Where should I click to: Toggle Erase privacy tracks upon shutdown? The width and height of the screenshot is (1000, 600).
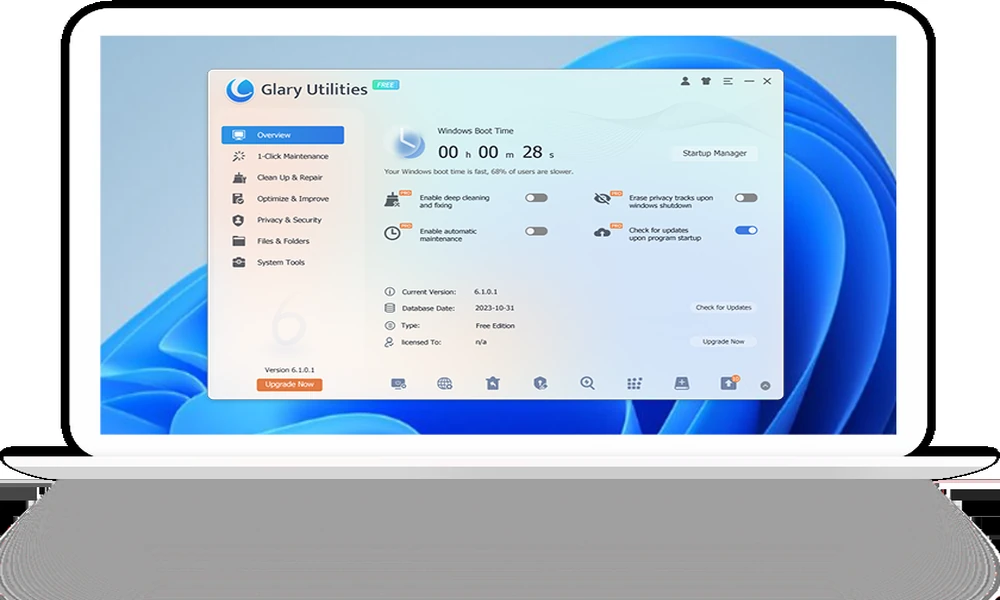coord(746,198)
